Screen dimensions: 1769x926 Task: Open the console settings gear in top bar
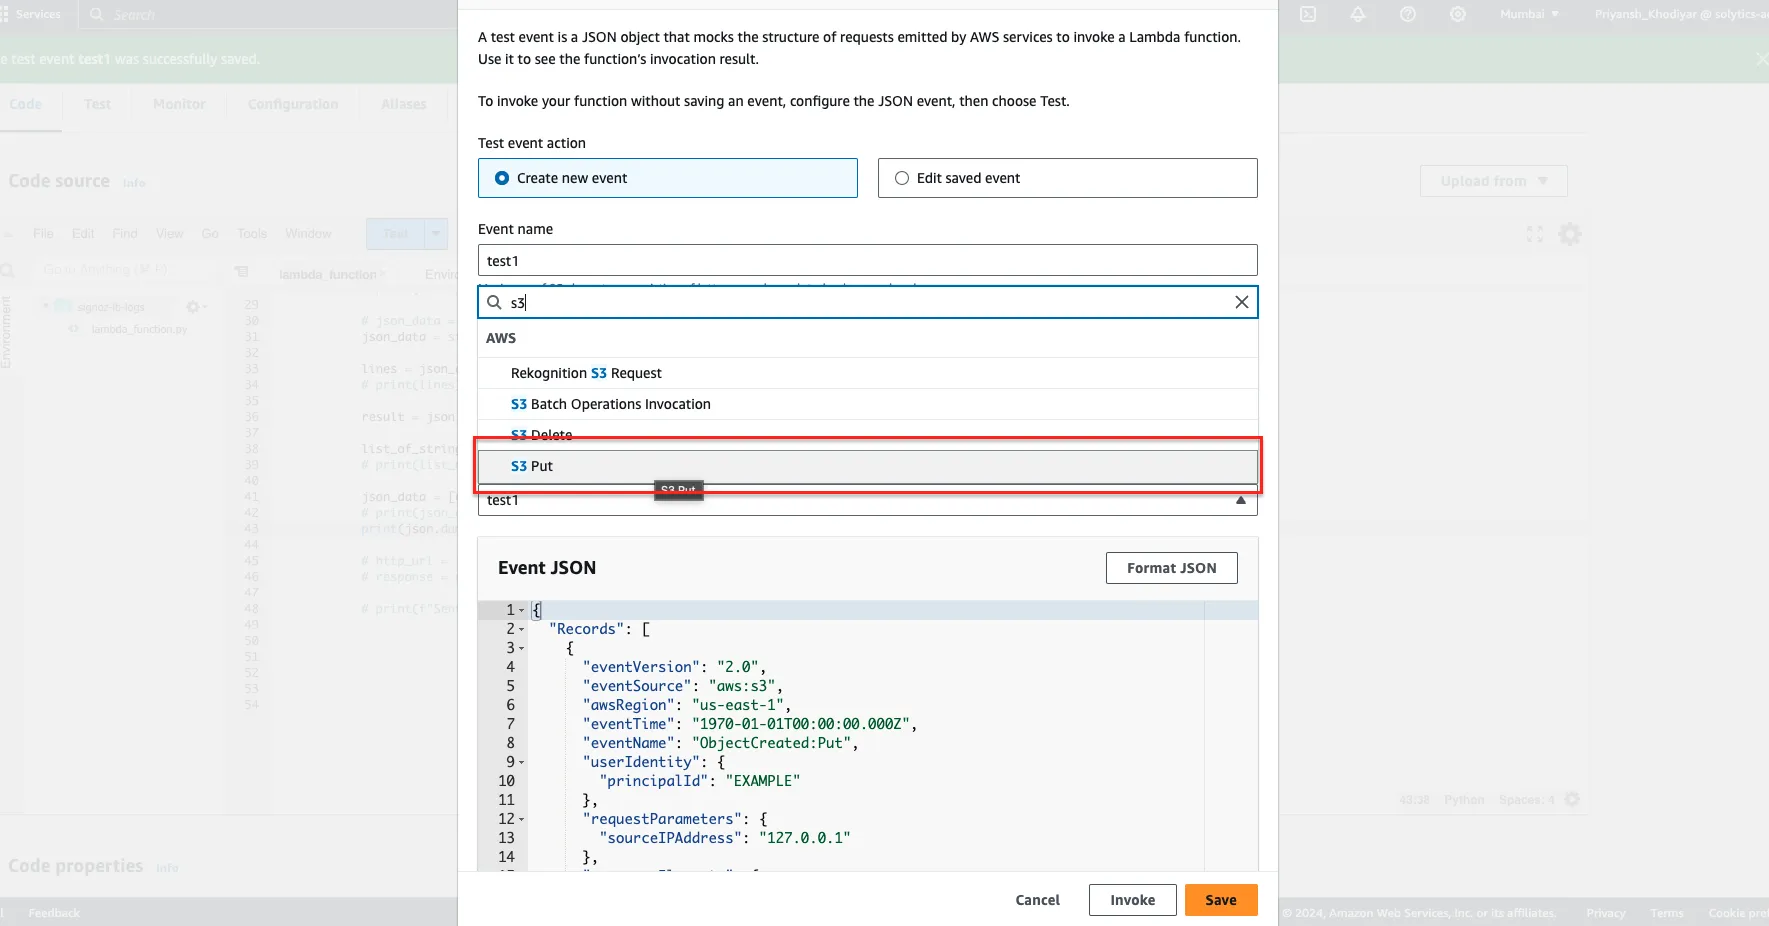tap(1458, 14)
